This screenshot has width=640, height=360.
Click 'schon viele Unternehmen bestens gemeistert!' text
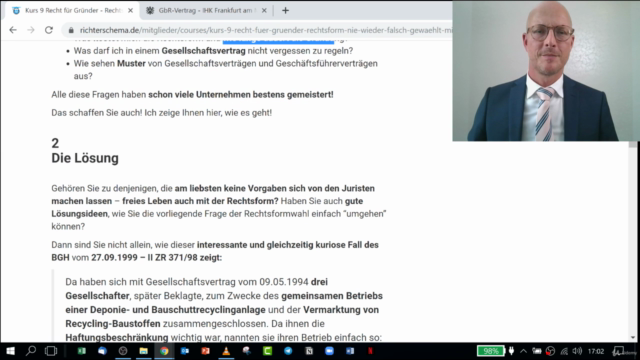point(240,94)
